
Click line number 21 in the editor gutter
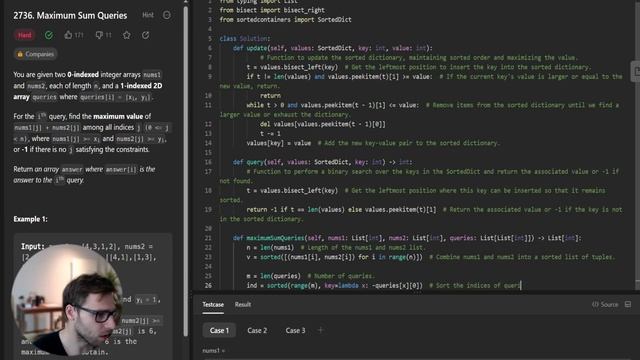[x=208, y=238]
